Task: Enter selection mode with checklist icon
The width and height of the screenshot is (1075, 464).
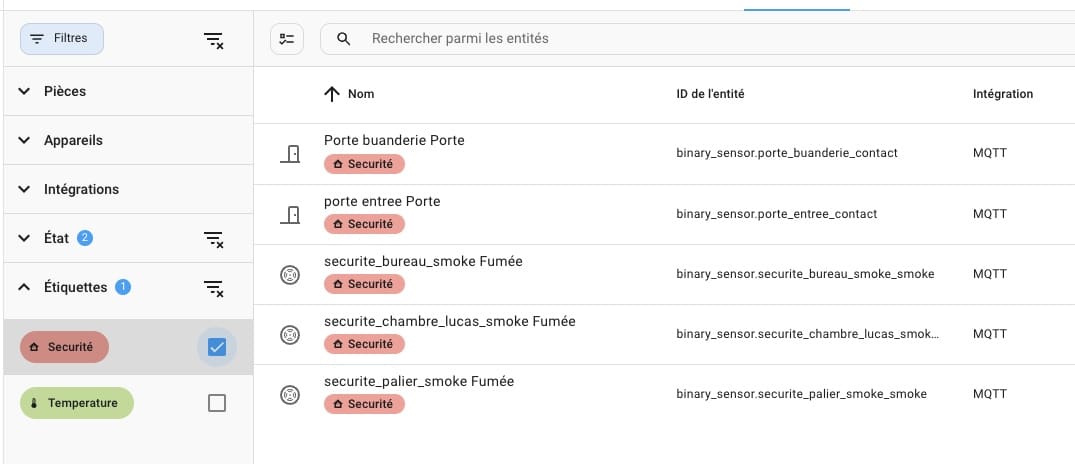Action: tap(287, 39)
